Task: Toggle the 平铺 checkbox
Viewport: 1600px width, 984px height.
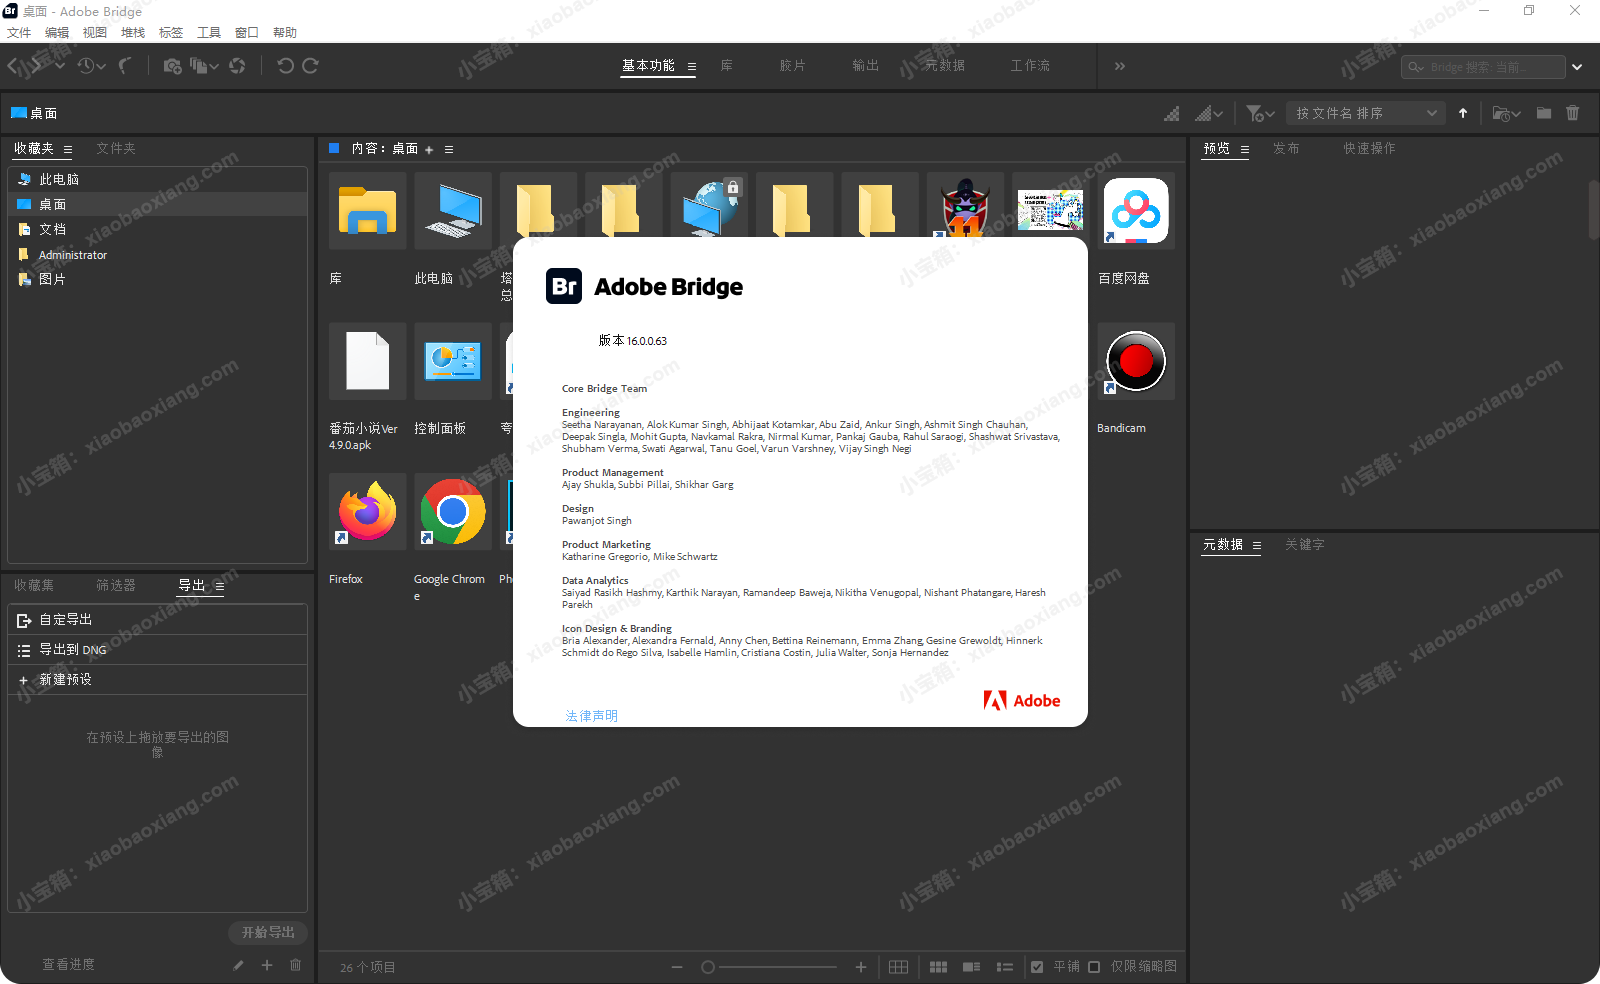Action: click(1037, 967)
